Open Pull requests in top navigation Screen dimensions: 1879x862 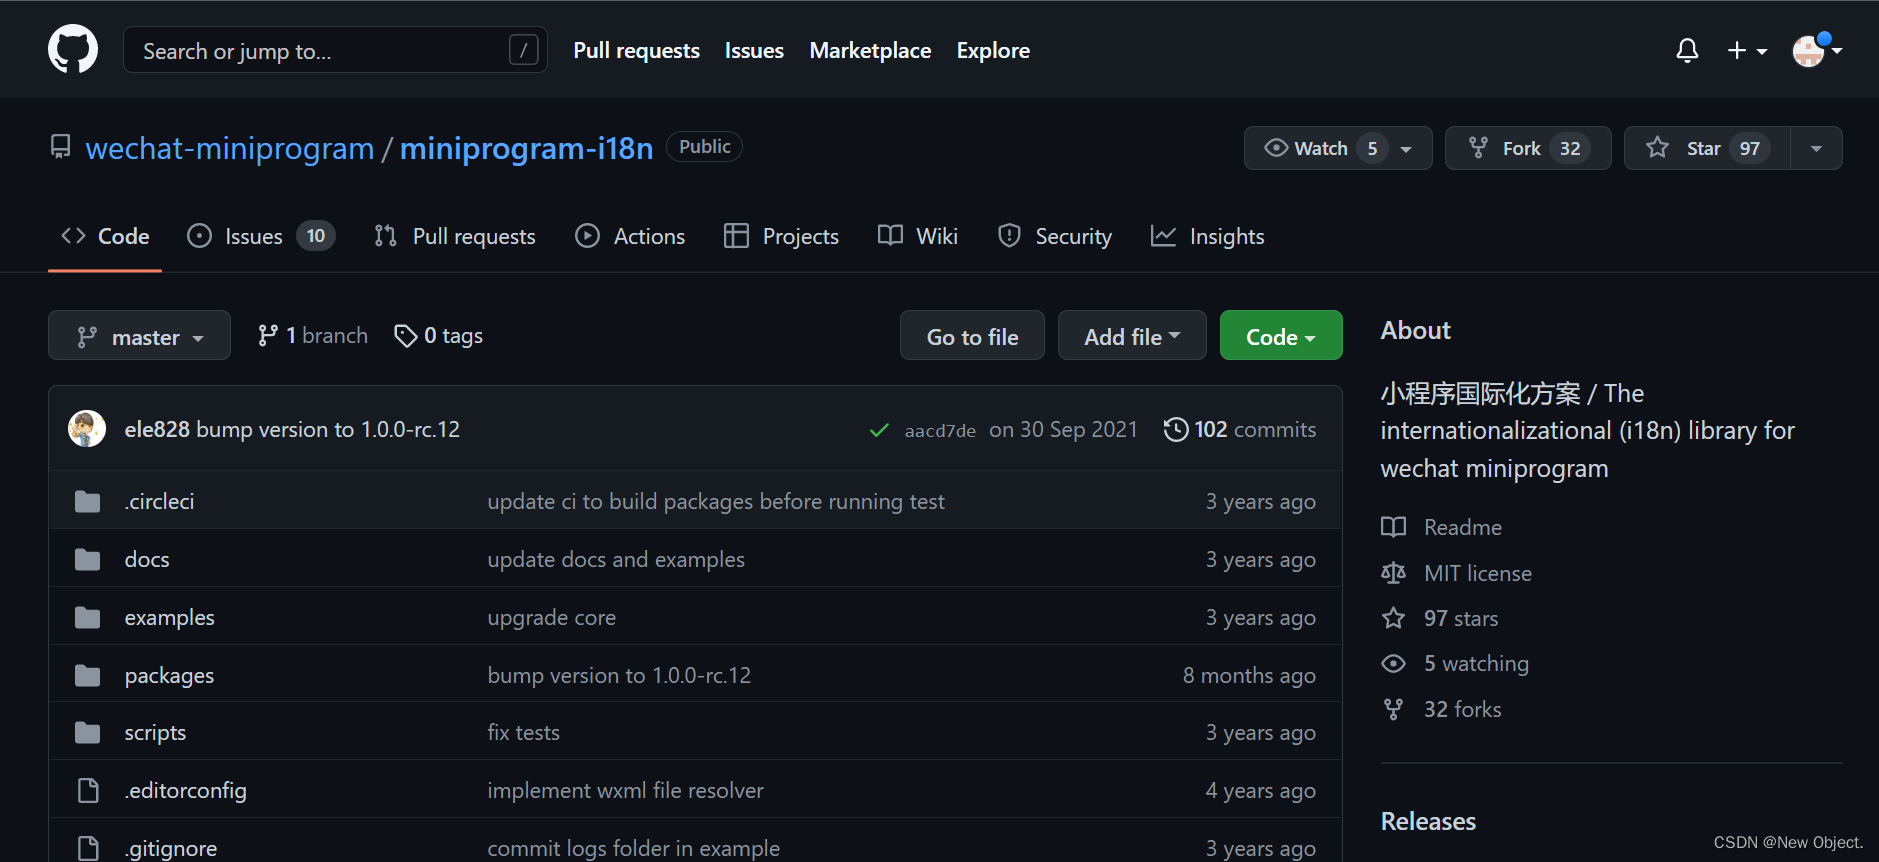[x=636, y=50]
